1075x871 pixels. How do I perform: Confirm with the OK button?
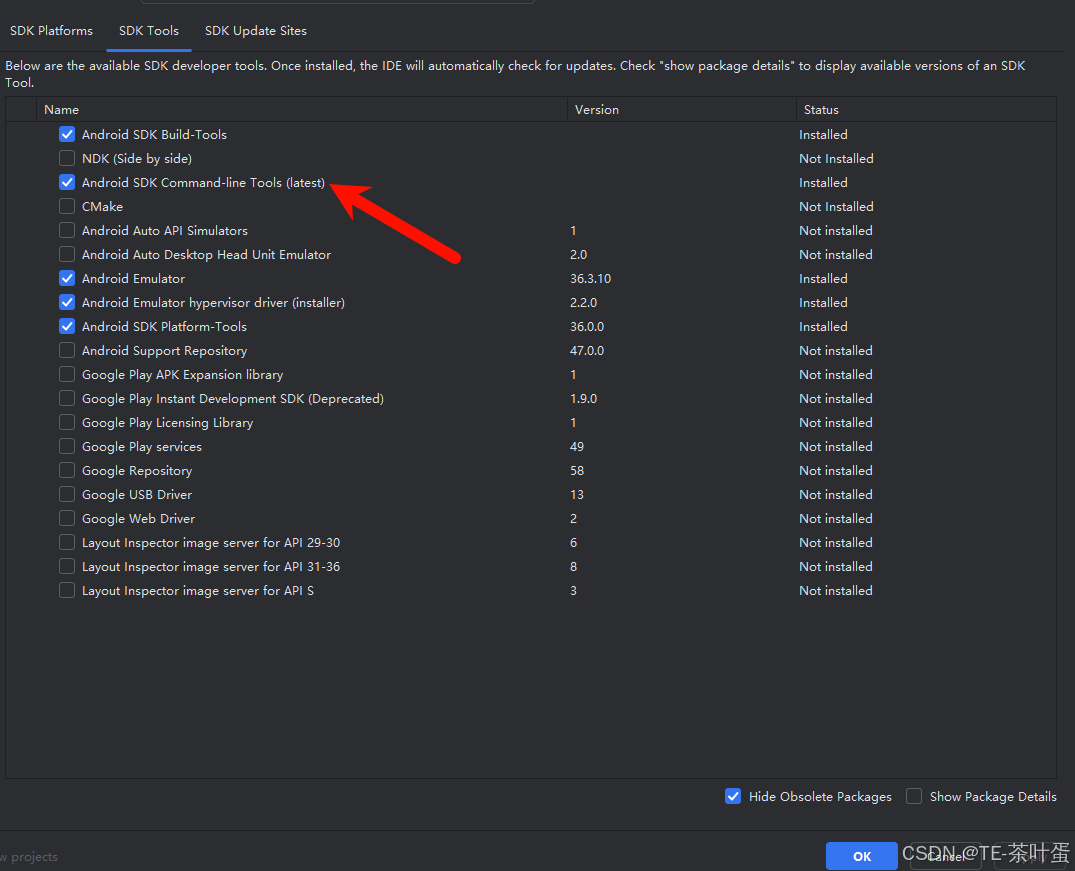(x=862, y=856)
